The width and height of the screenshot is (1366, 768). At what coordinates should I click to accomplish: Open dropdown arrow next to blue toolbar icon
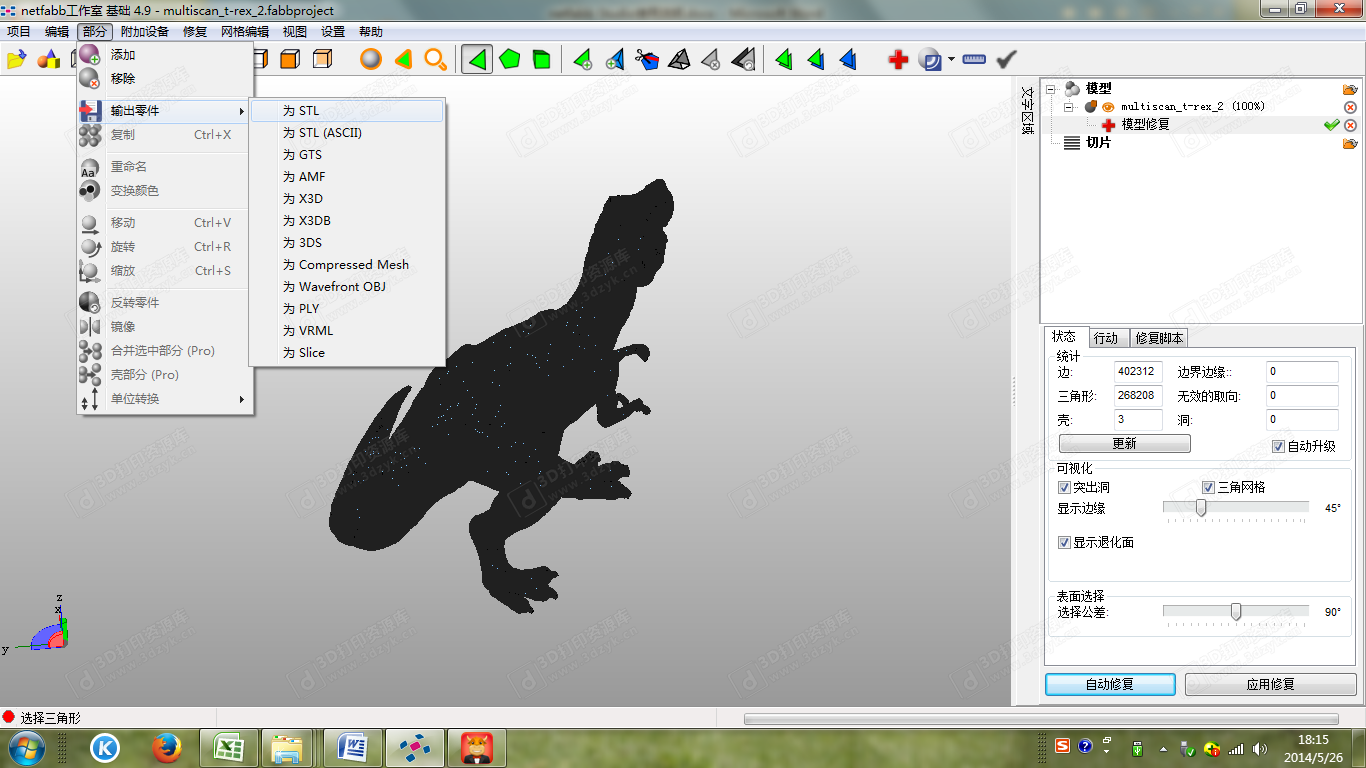pos(951,60)
